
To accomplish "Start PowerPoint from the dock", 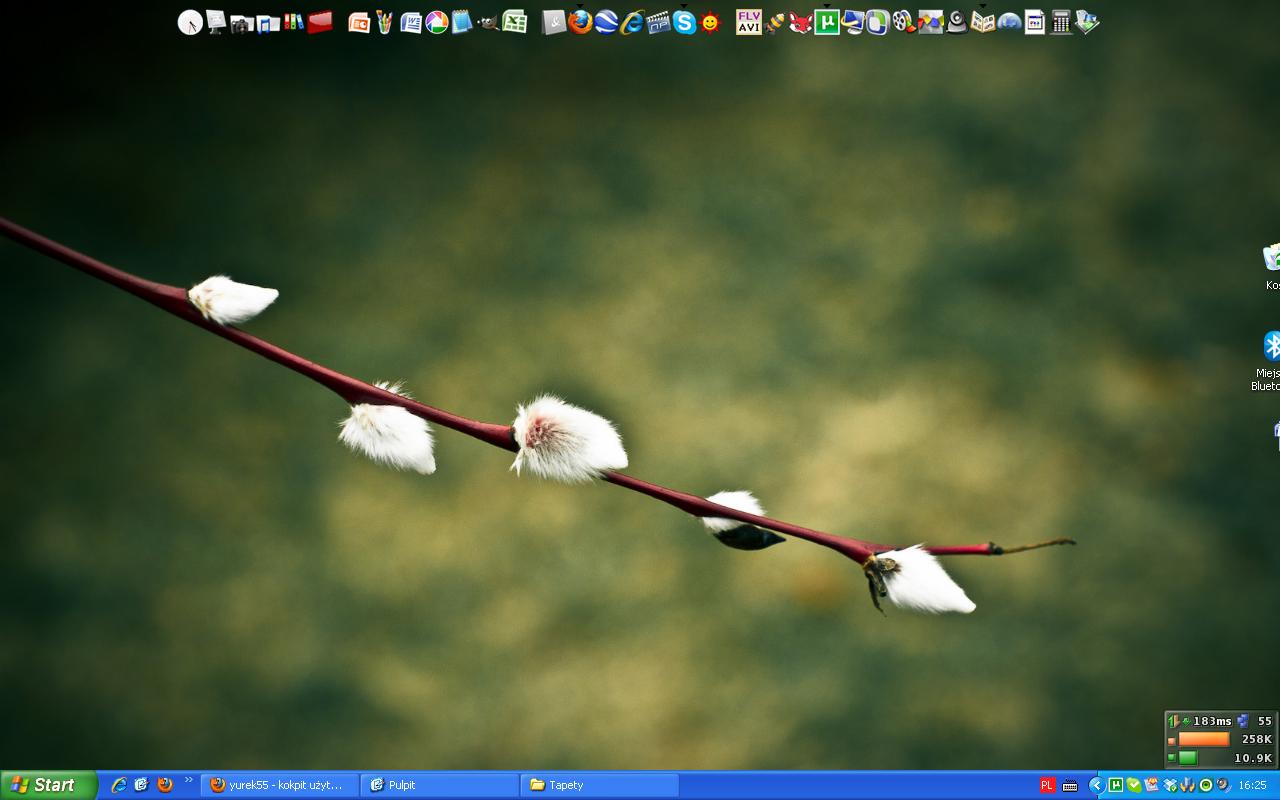I will 359,22.
